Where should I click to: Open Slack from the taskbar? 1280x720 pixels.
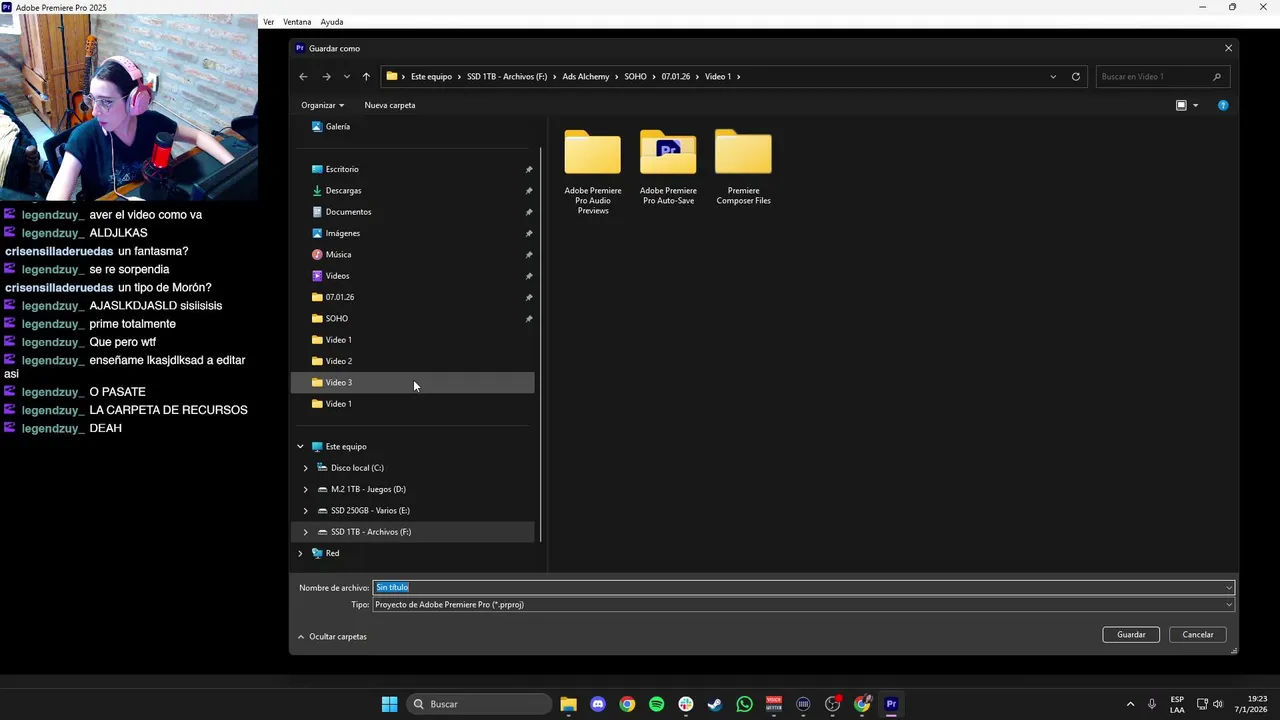click(685, 704)
